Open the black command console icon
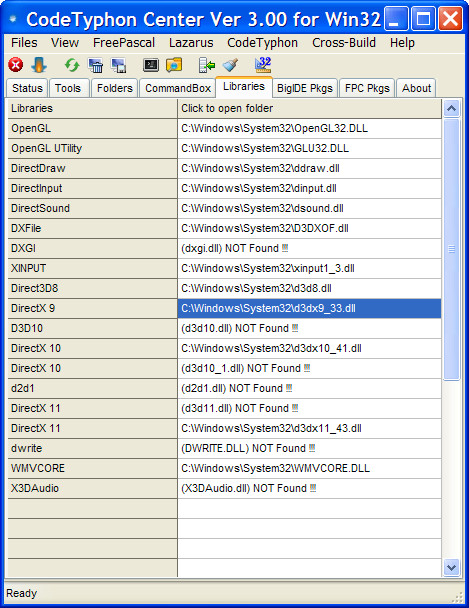This screenshot has height=608, width=469. point(151,65)
